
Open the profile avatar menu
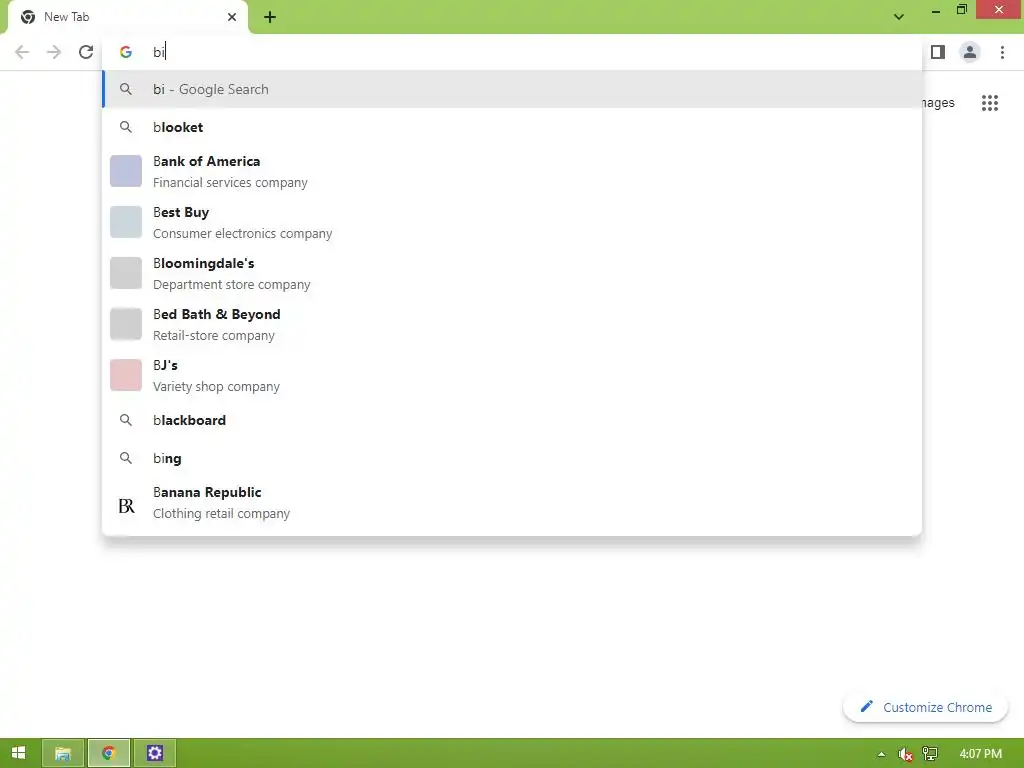tap(970, 52)
